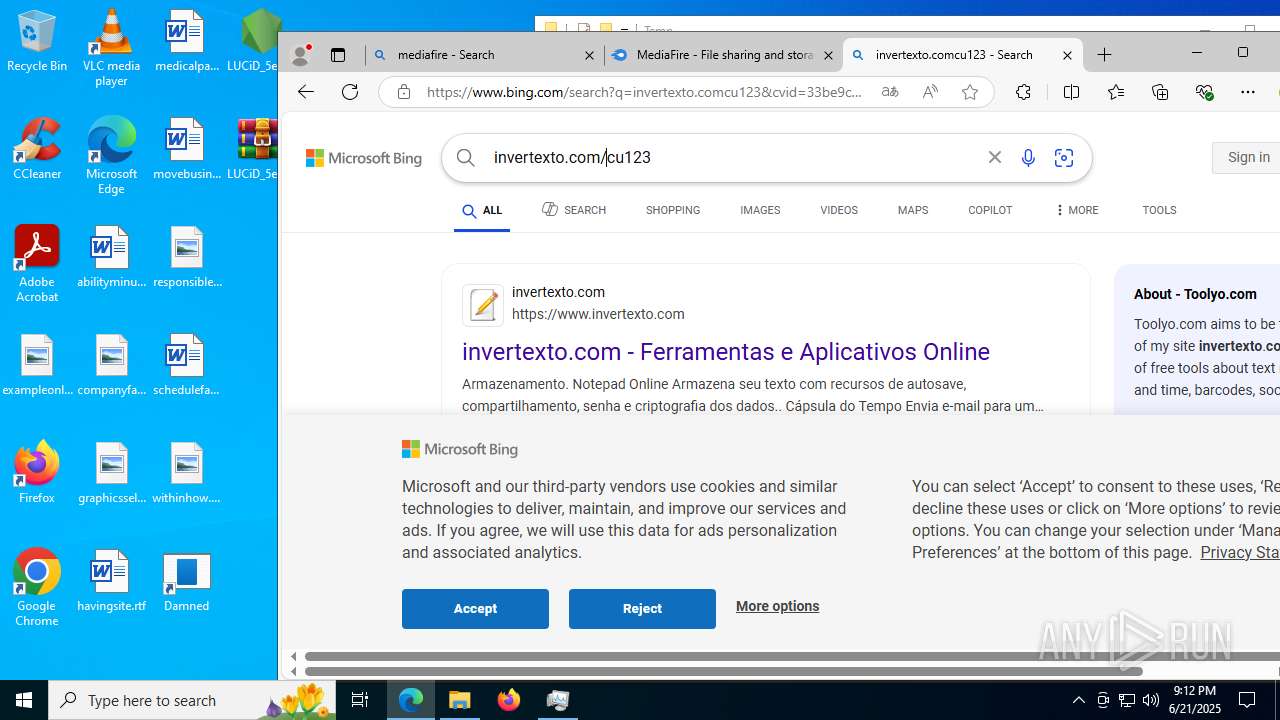Launch Google Chrome desktop shortcut

37,587
